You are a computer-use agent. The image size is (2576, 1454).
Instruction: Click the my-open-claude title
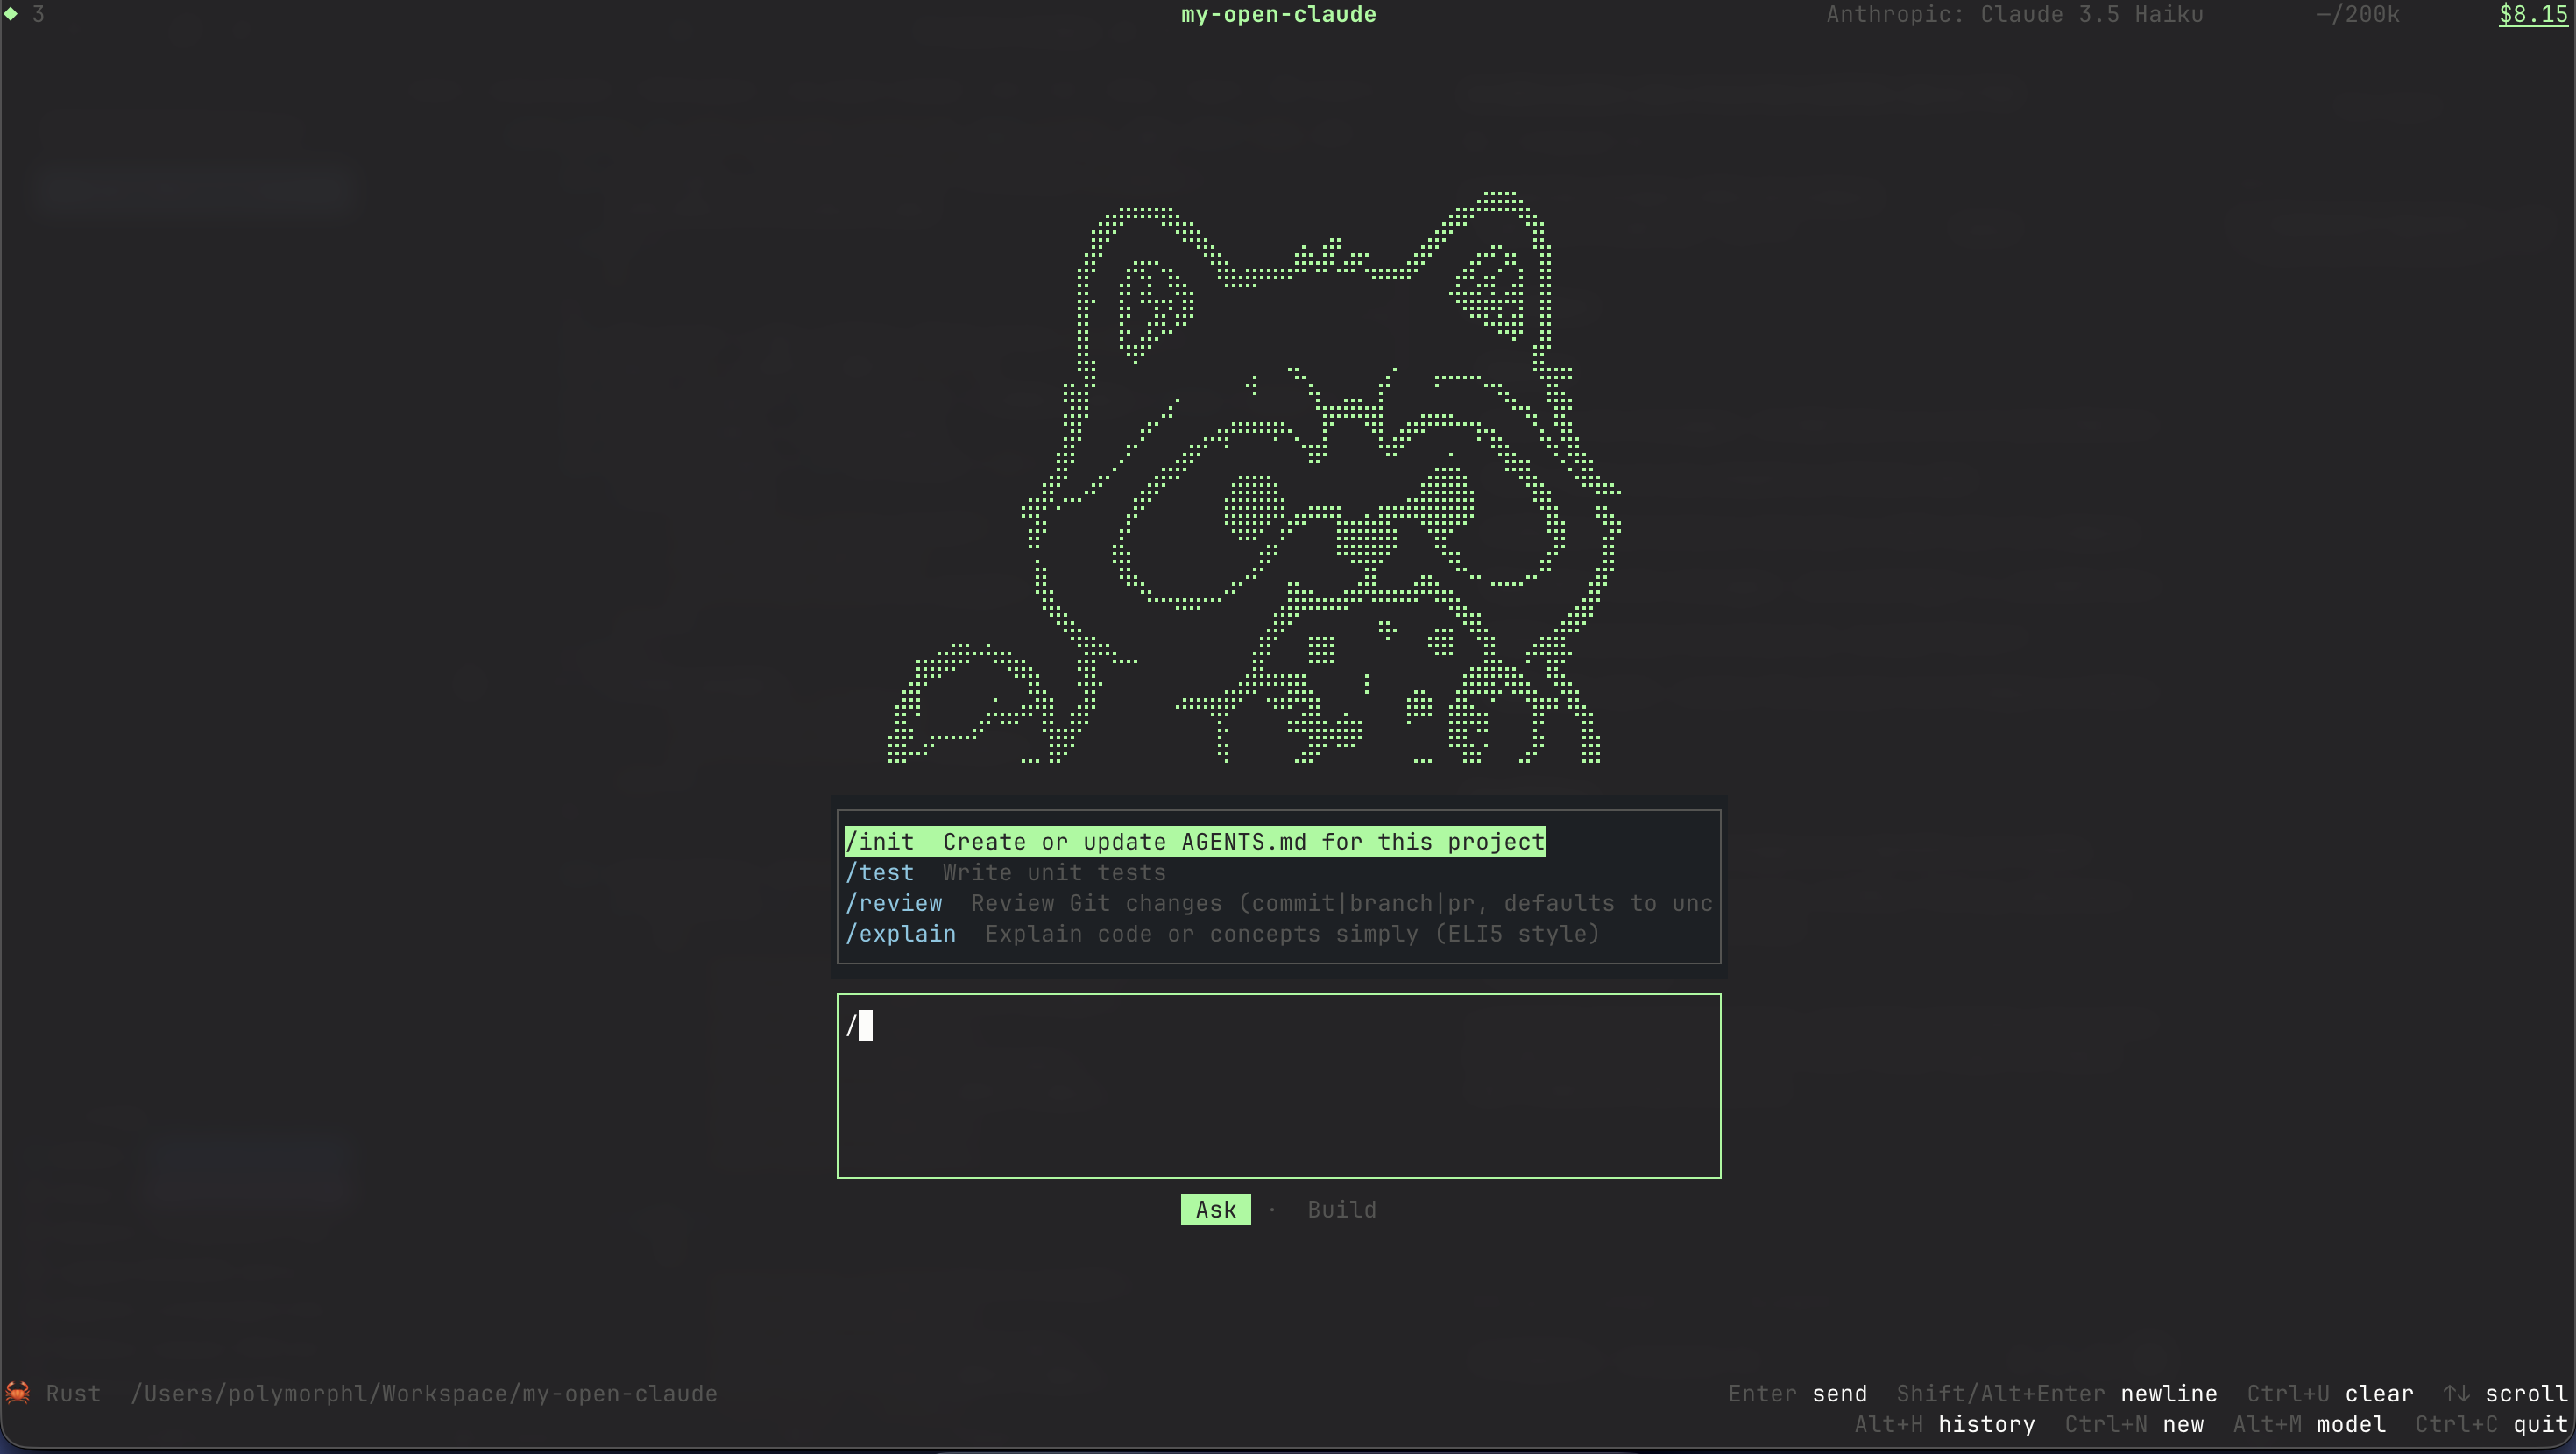coord(1278,15)
